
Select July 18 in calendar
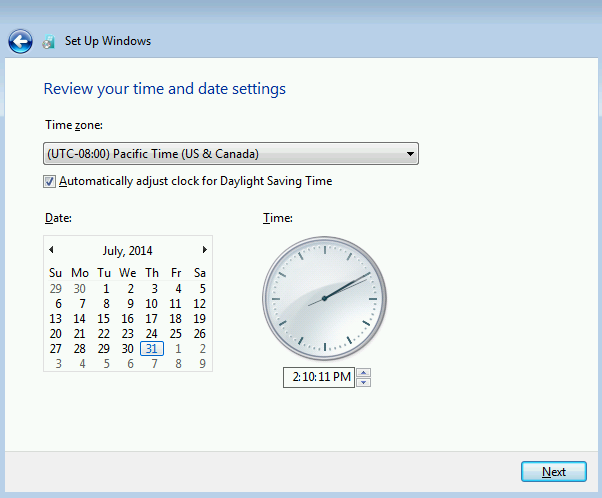pyautogui.click(x=175, y=319)
